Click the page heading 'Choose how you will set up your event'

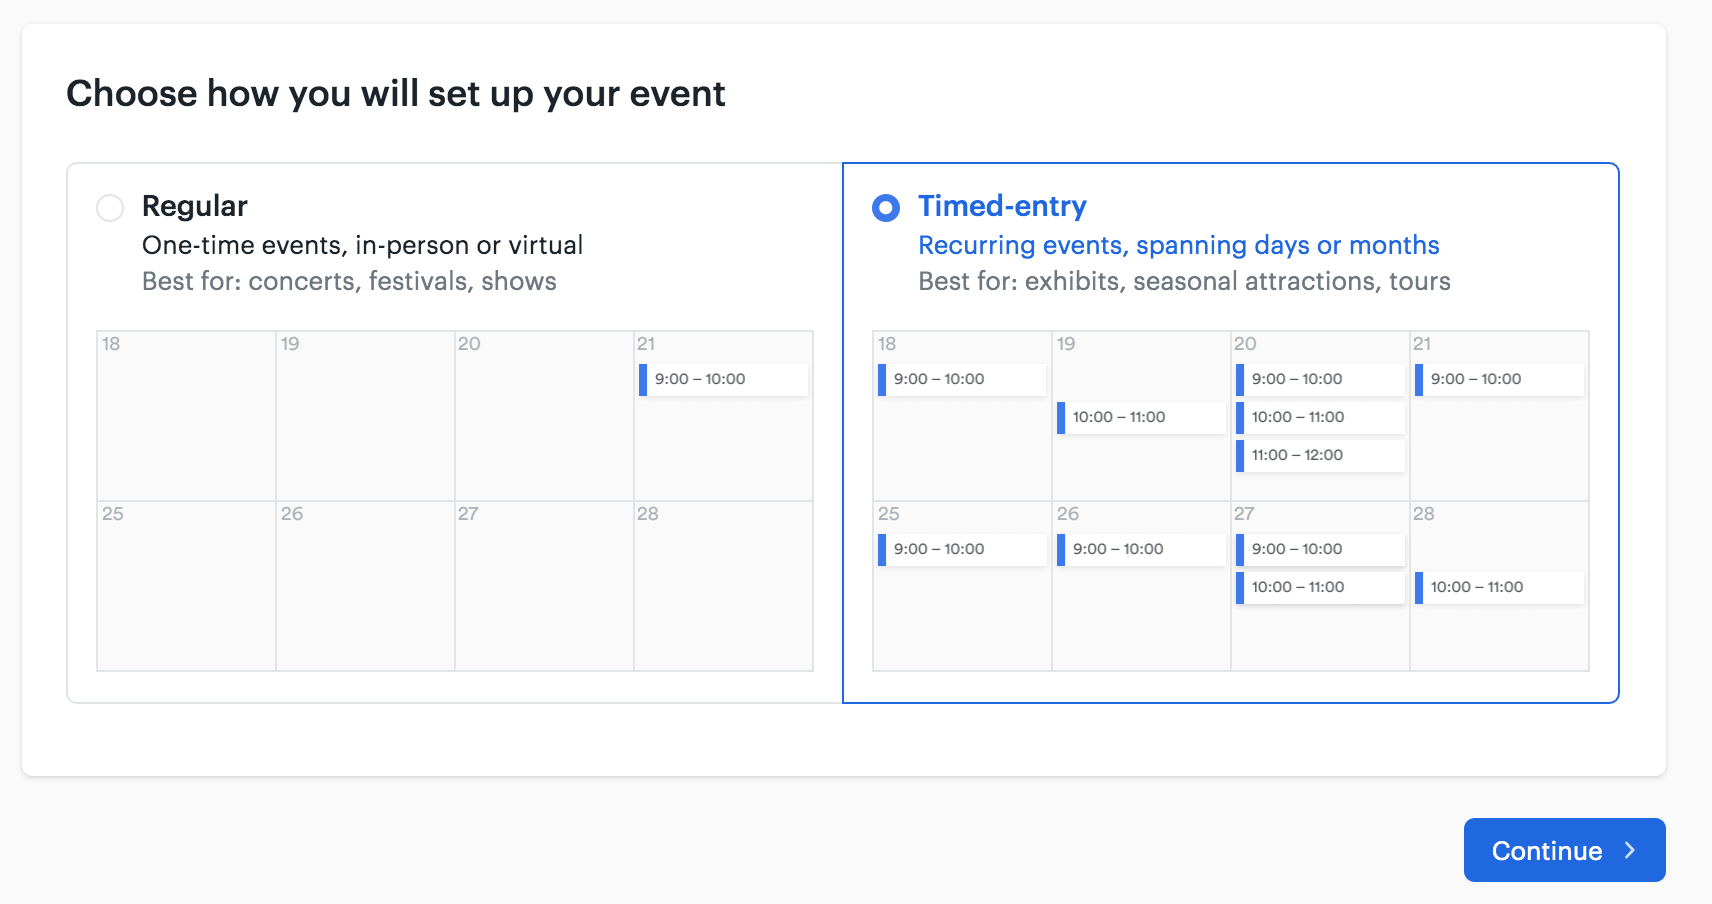click(395, 94)
